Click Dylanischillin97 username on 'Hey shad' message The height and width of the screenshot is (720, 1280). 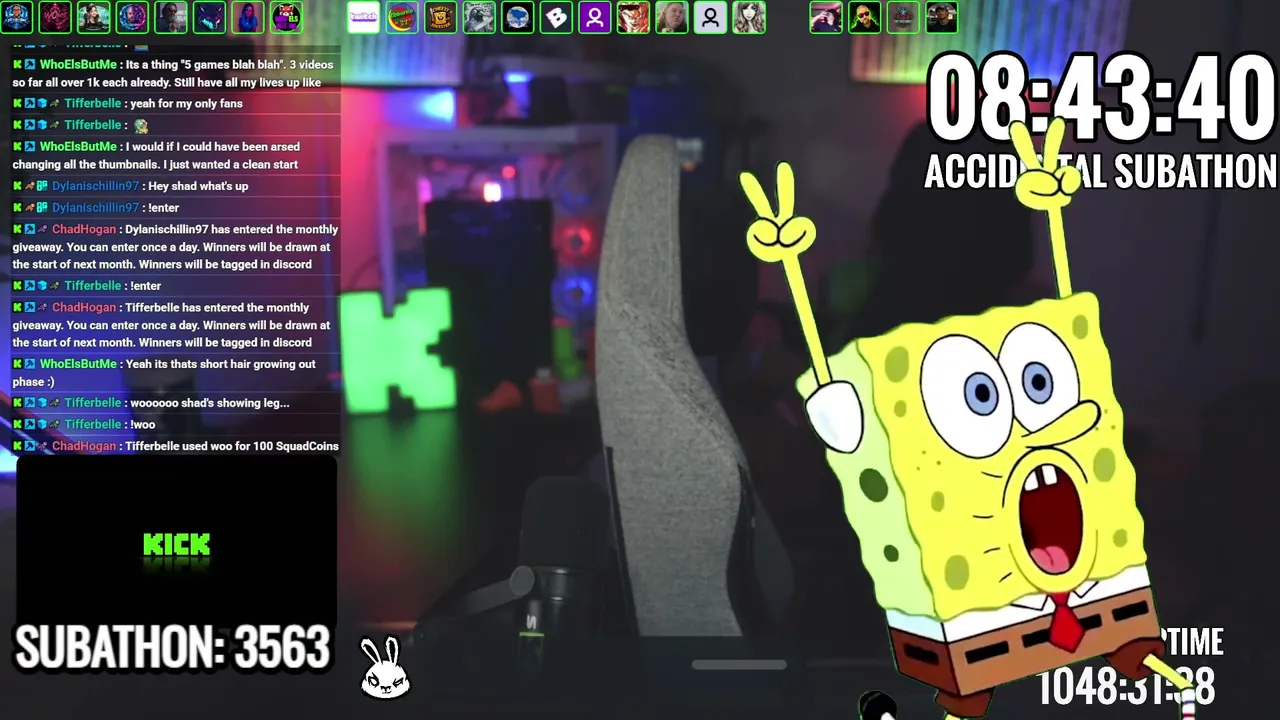tap(95, 186)
